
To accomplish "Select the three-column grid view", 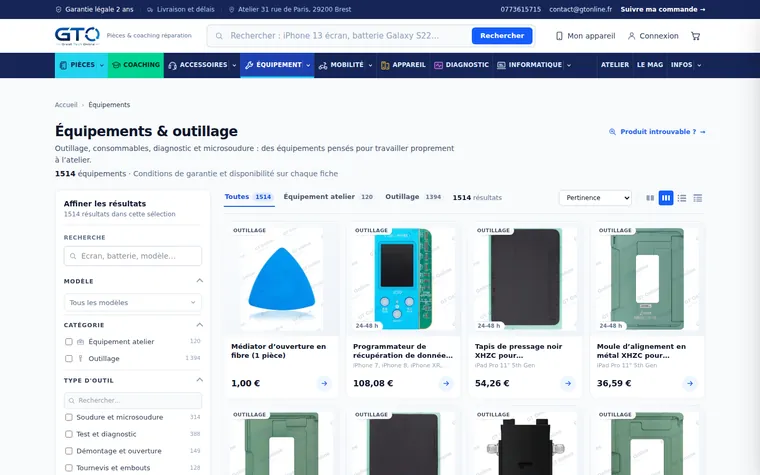I will (x=666, y=198).
